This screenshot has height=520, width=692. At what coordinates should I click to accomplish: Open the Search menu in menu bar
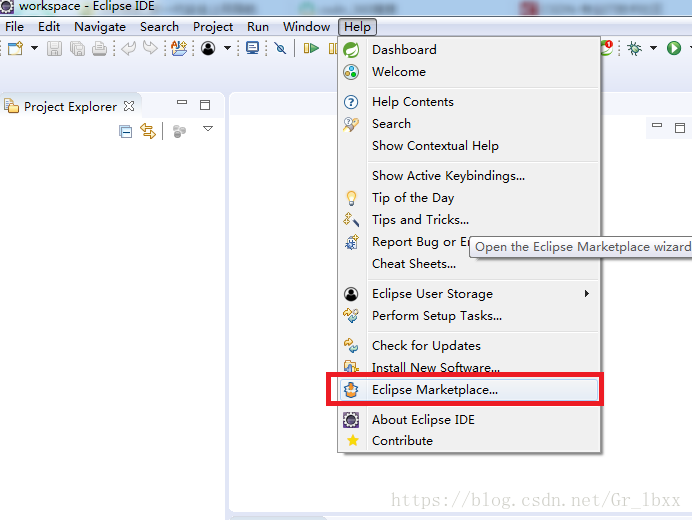click(x=159, y=27)
